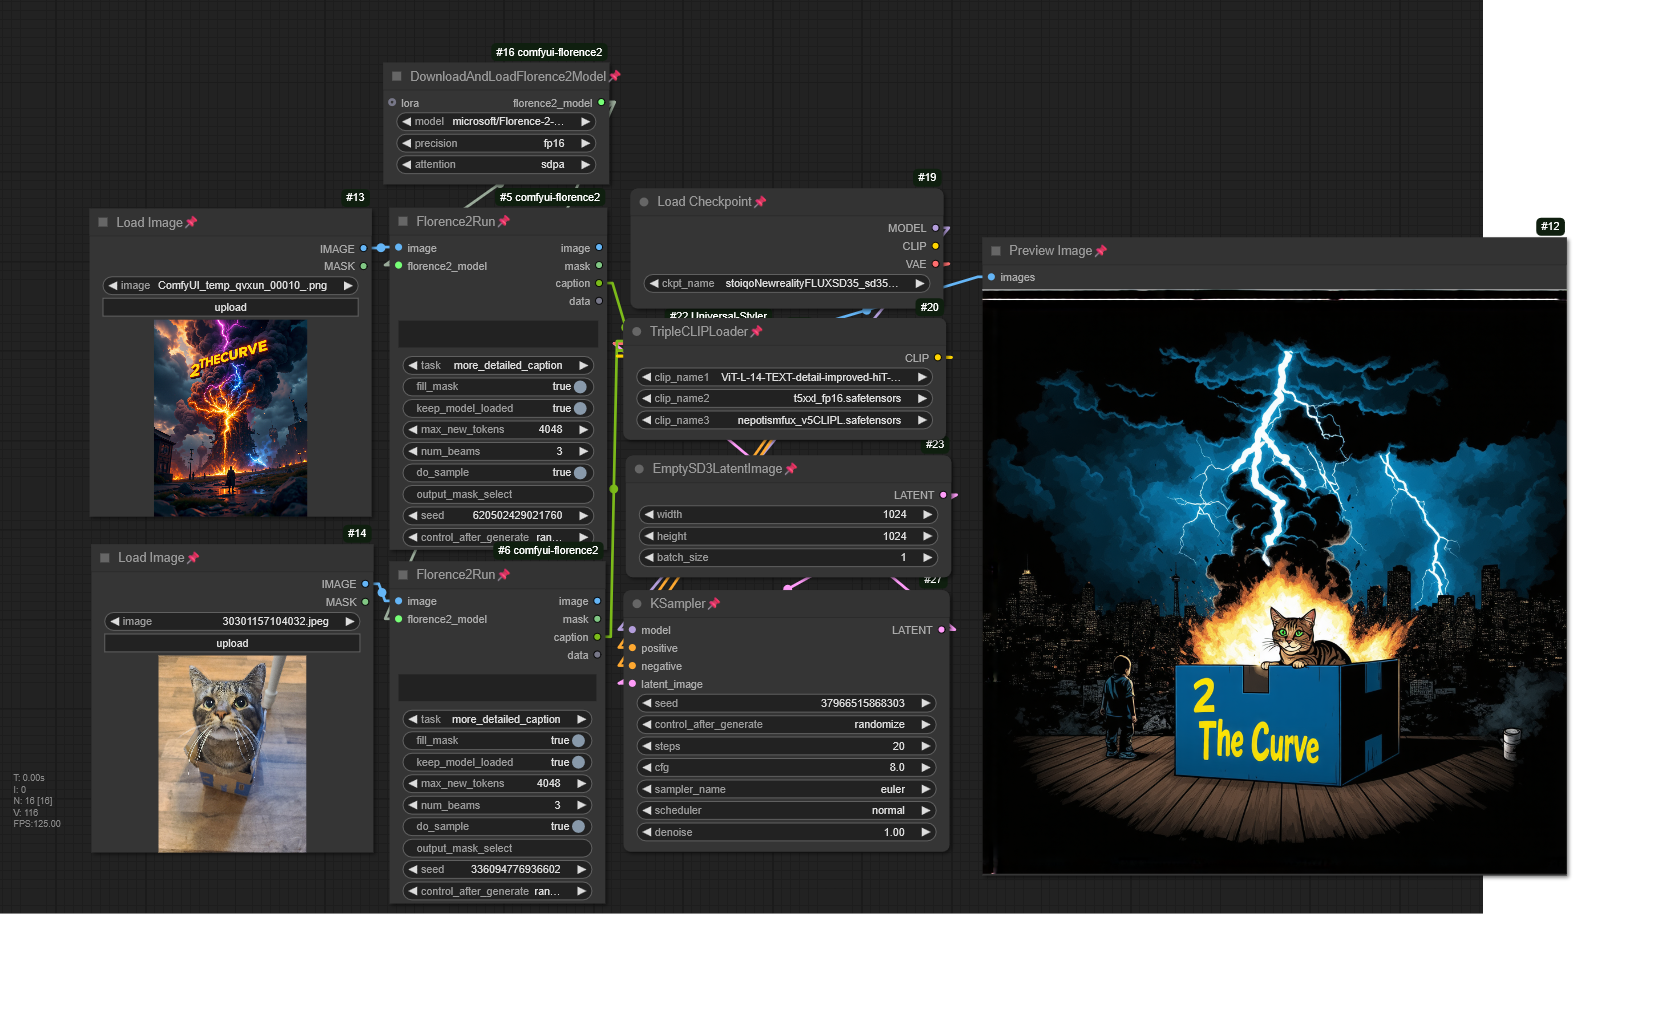Increase max_new_tokens in Florence2Run node #5
Screen dimensions: 1656x1020
[x=584, y=430]
